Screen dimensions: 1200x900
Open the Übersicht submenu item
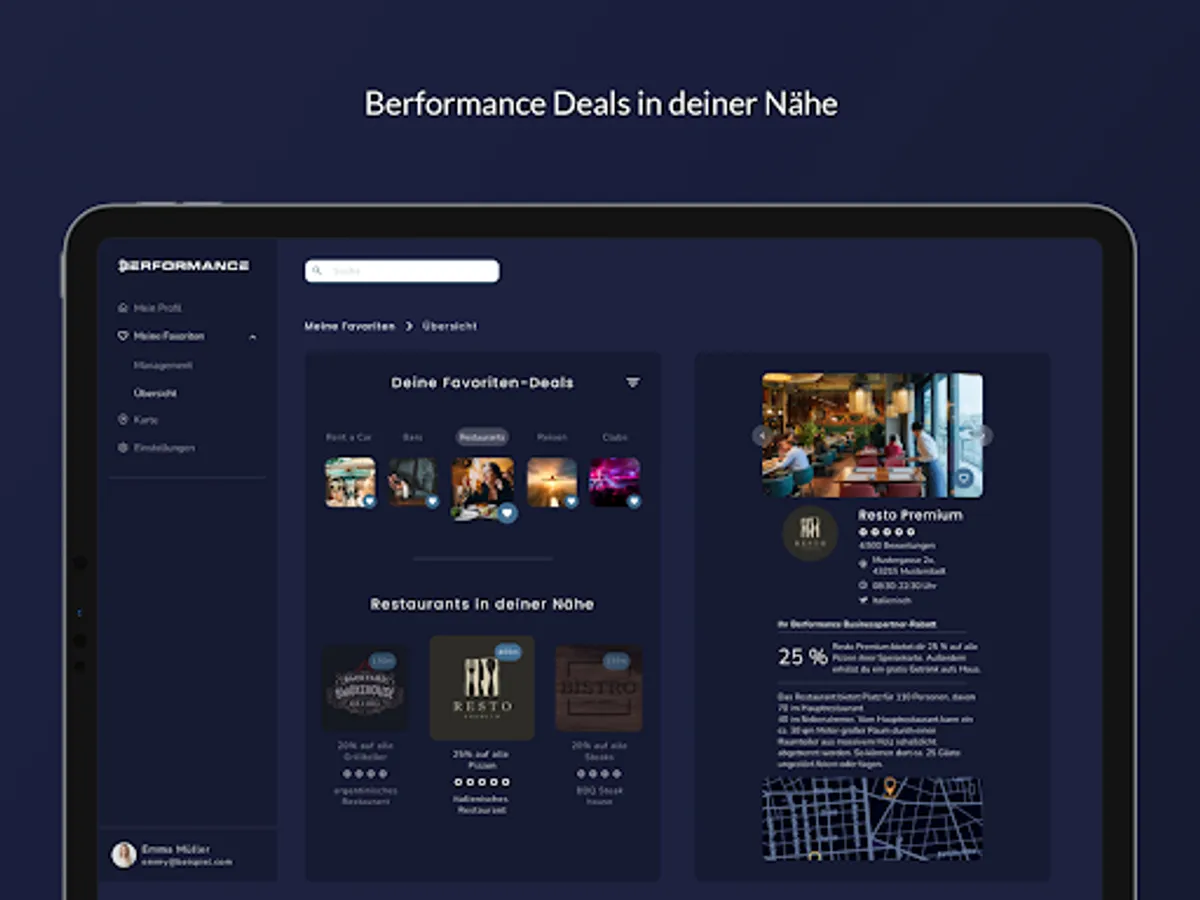point(155,393)
